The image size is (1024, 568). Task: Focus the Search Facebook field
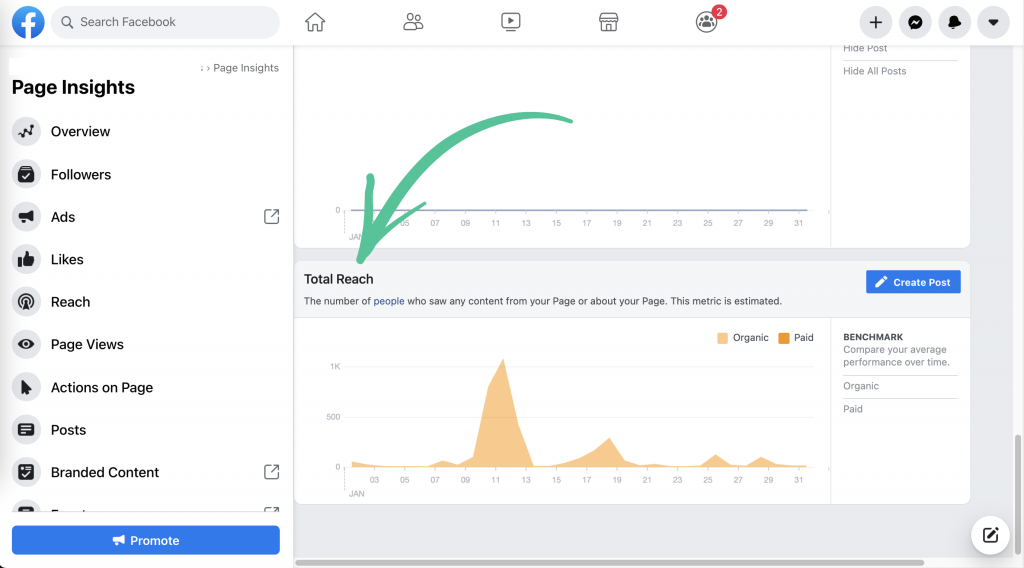click(165, 22)
